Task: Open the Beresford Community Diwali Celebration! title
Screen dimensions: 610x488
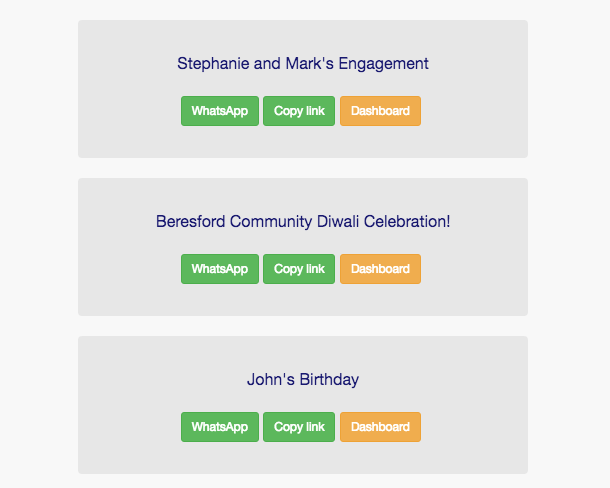Action: (303, 222)
